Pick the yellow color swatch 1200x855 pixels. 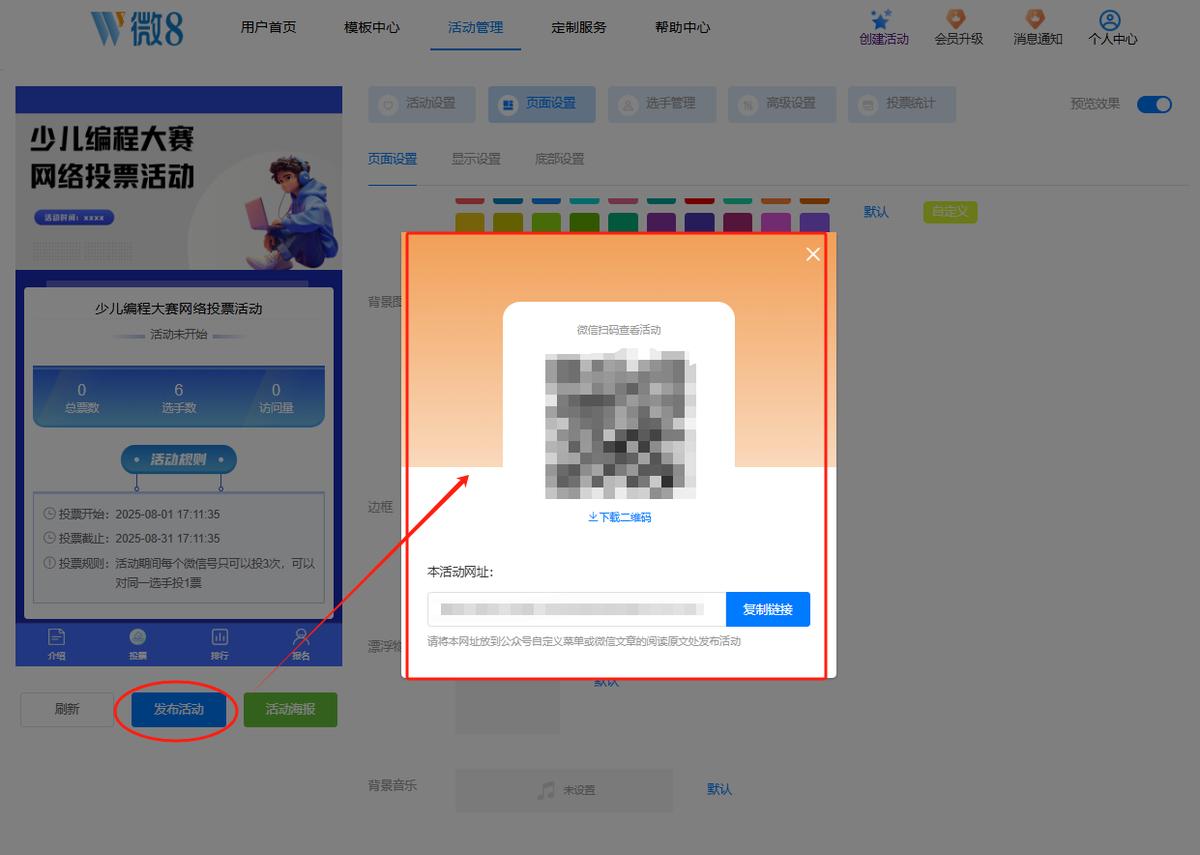[x=470, y=222]
